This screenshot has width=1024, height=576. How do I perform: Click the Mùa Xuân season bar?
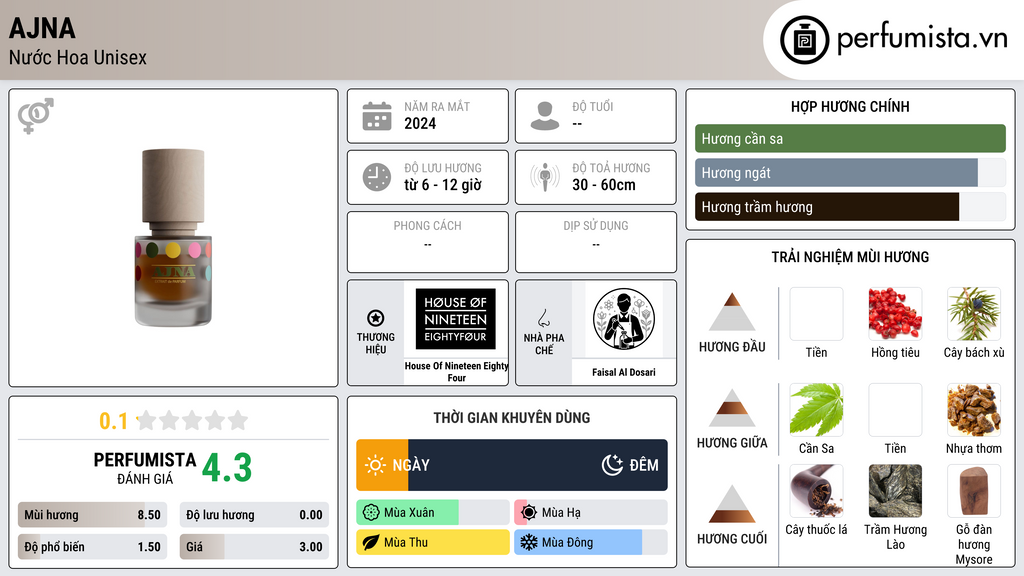point(433,513)
